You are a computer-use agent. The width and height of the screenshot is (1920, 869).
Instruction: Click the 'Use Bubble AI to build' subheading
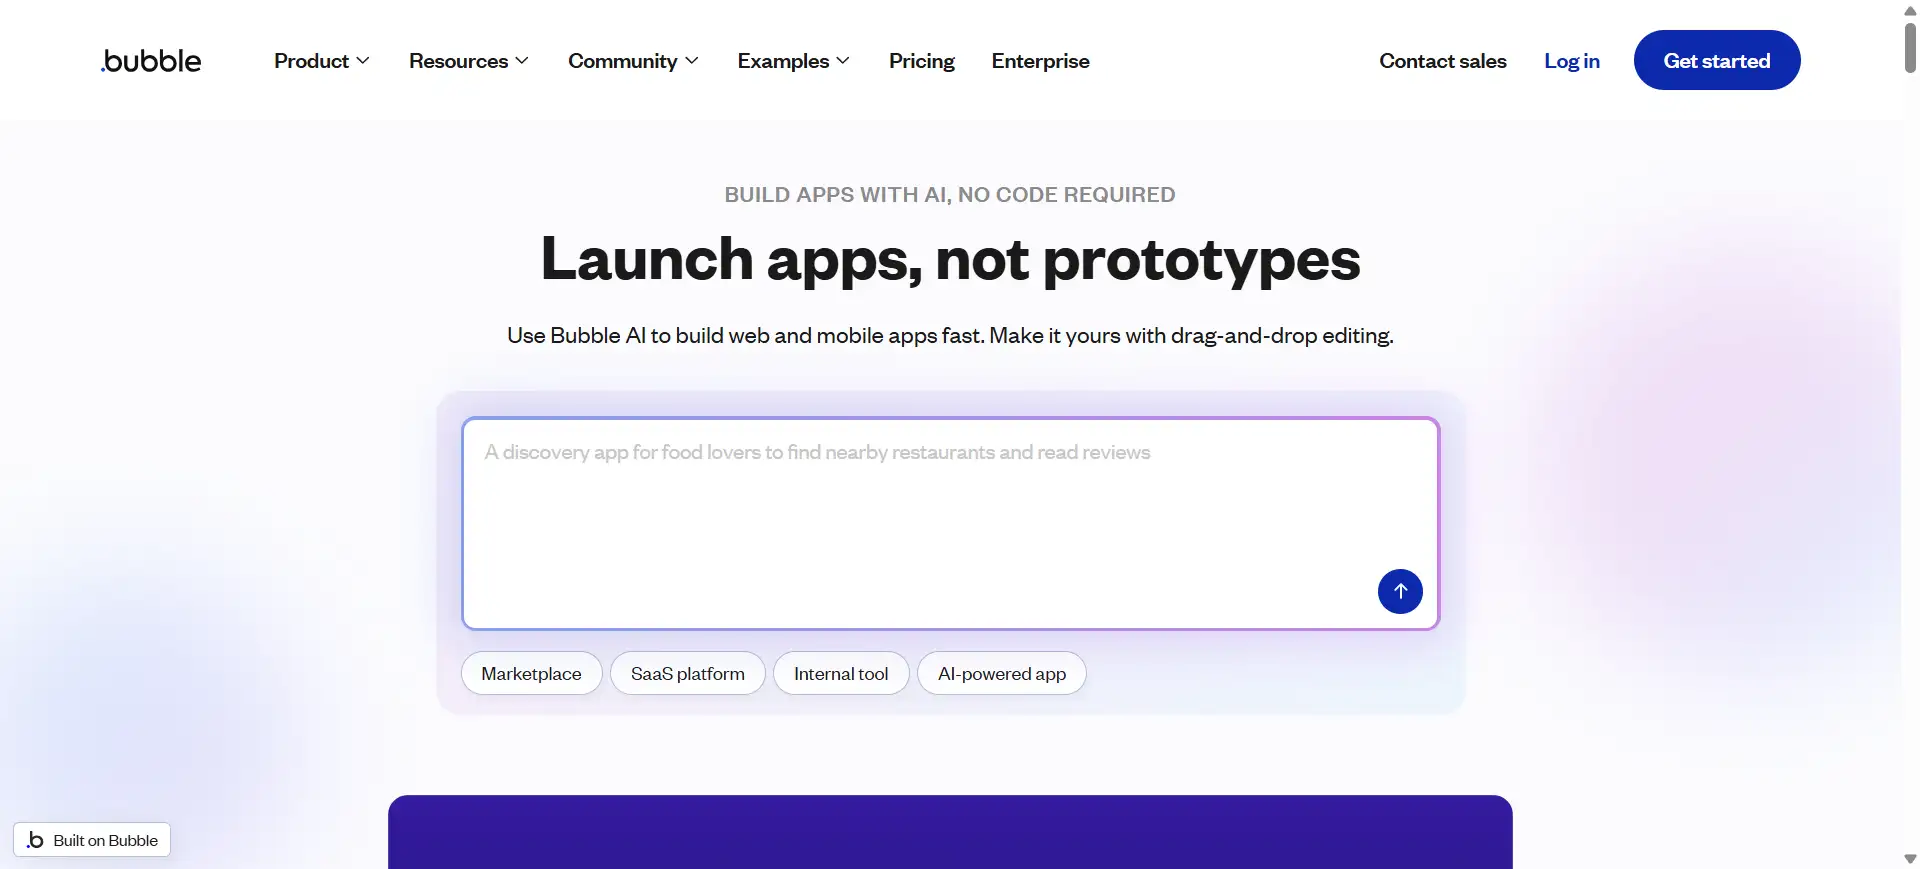[x=950, y=335]
